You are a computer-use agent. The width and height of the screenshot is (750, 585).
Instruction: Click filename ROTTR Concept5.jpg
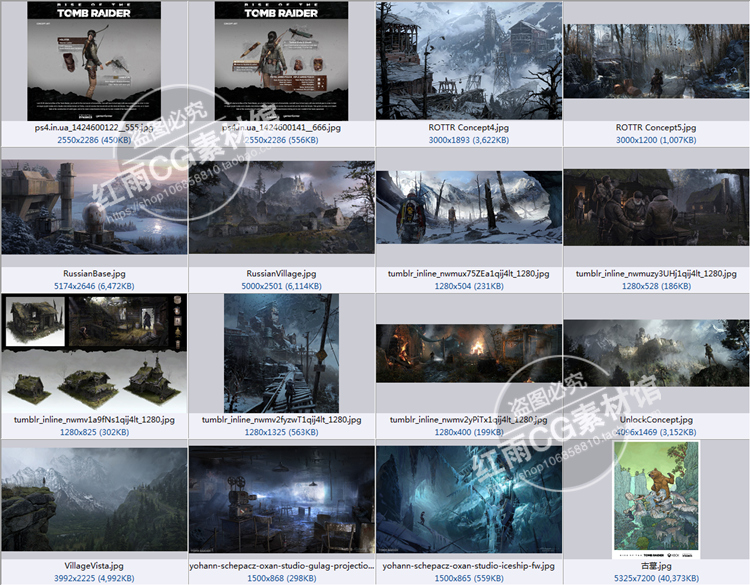(x=656, y=128)
